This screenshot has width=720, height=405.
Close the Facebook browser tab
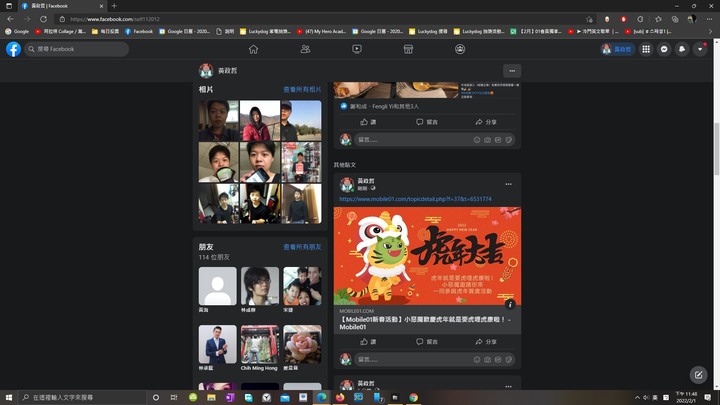click(101, 6)
